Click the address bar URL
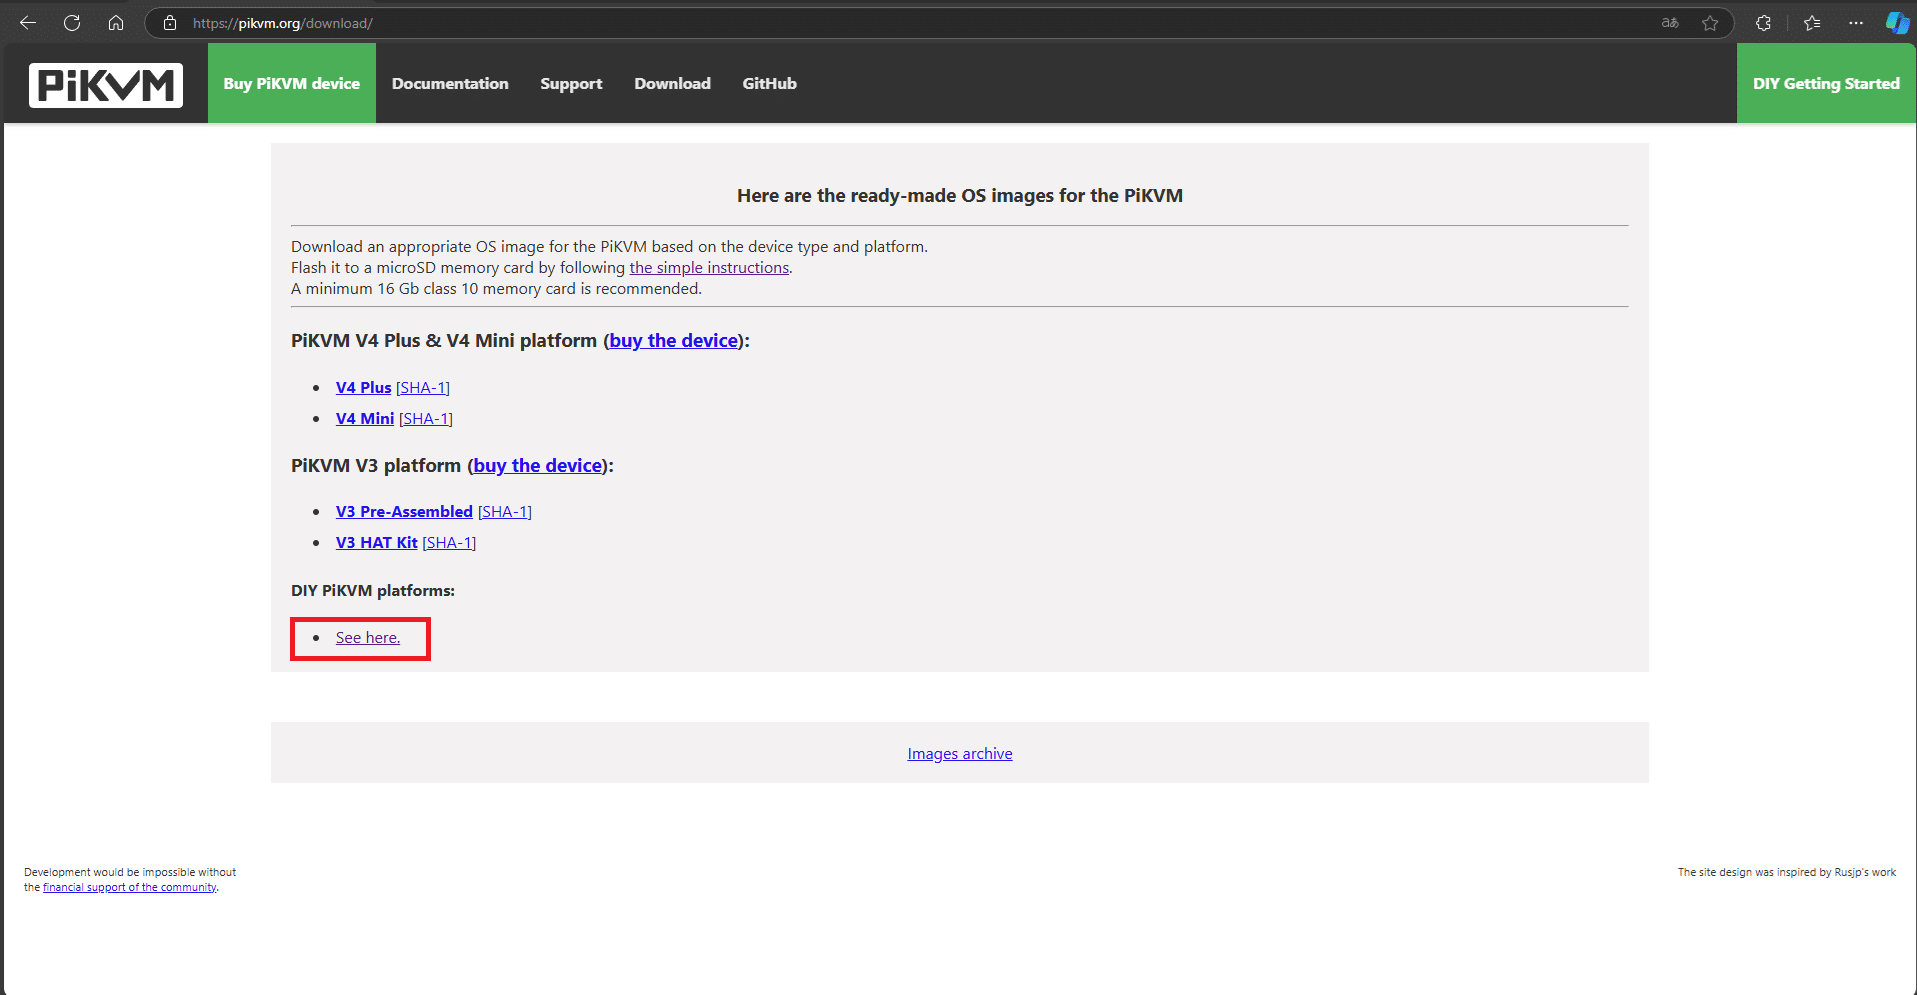This screenshot has width=1917, height=995. coord(283,23)
